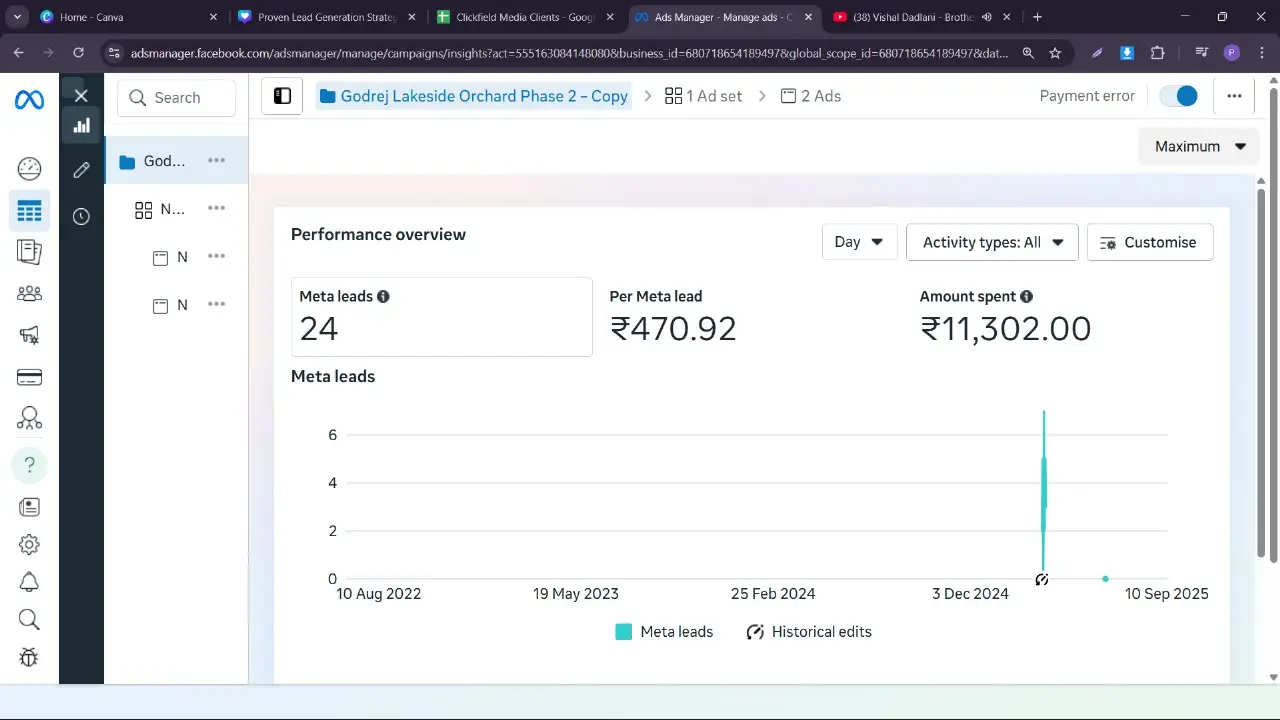Select 1 Ad set in breadcrumb

tap(703, 96)
